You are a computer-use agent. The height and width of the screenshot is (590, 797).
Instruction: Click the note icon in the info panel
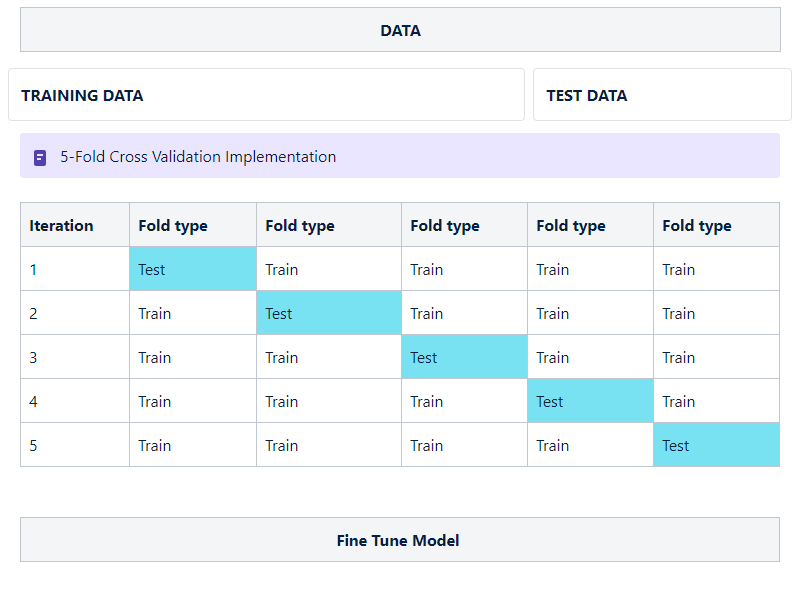(40, 157)
